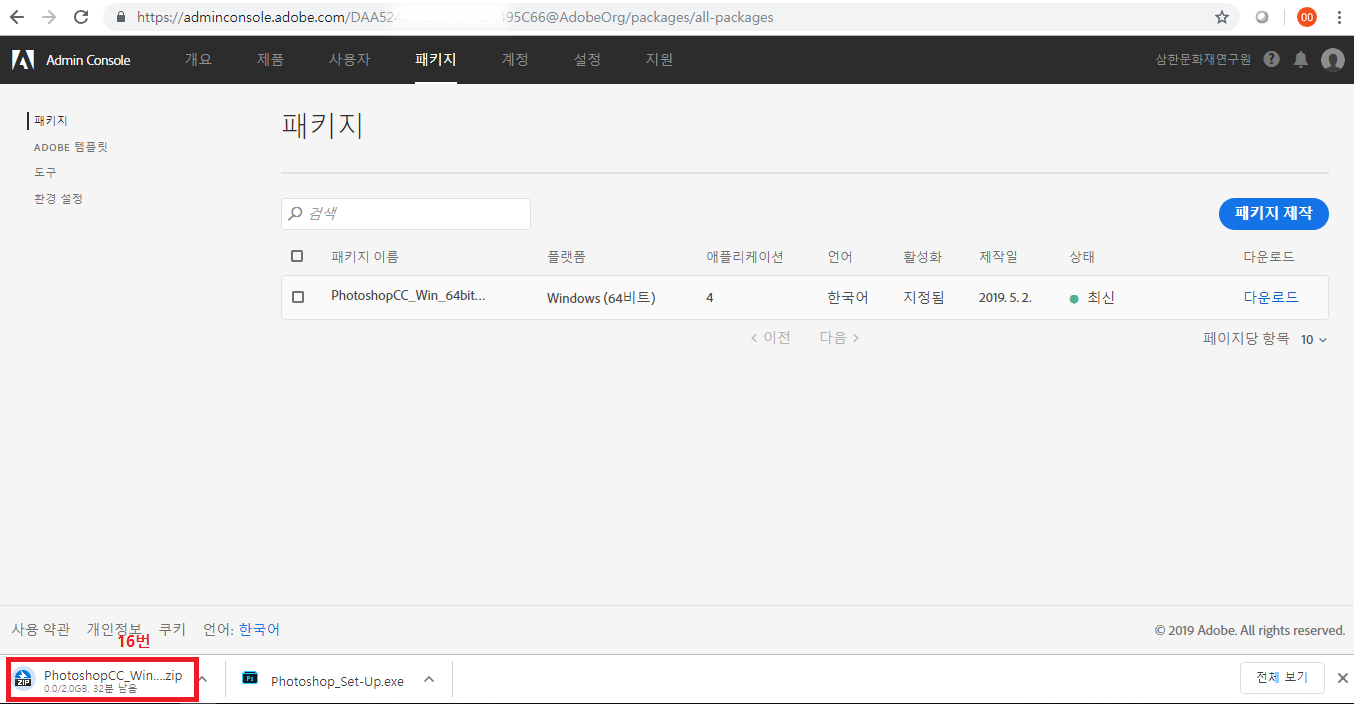
Task: Click the 전체 보기 button
Action: pos(1282,677)
